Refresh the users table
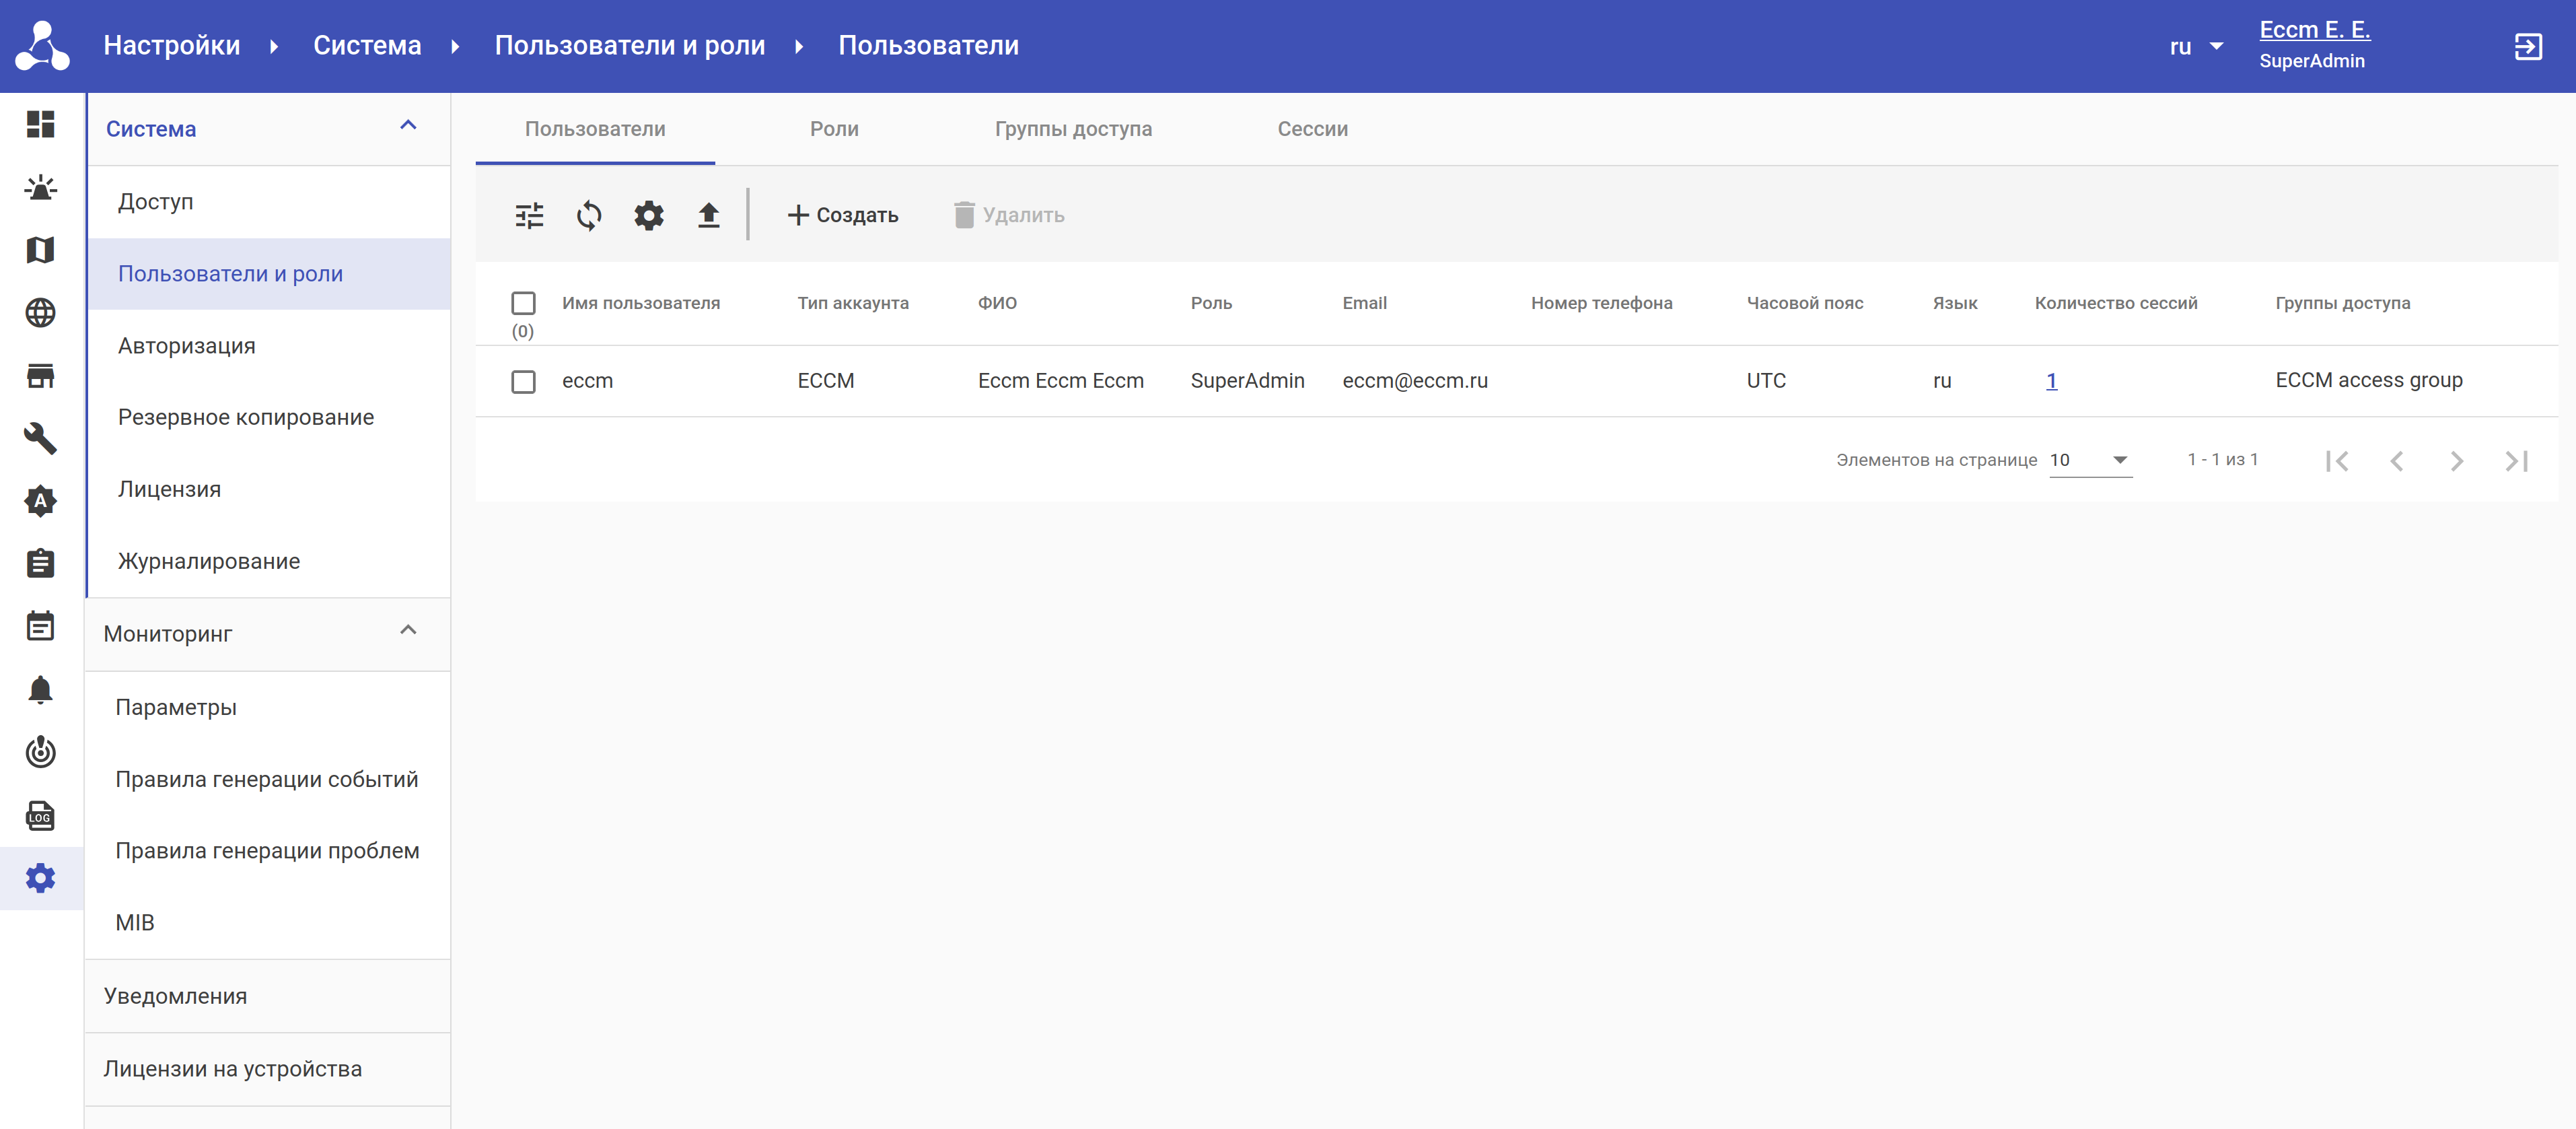The image size is (2576, 1129). [x=589, y=215]
